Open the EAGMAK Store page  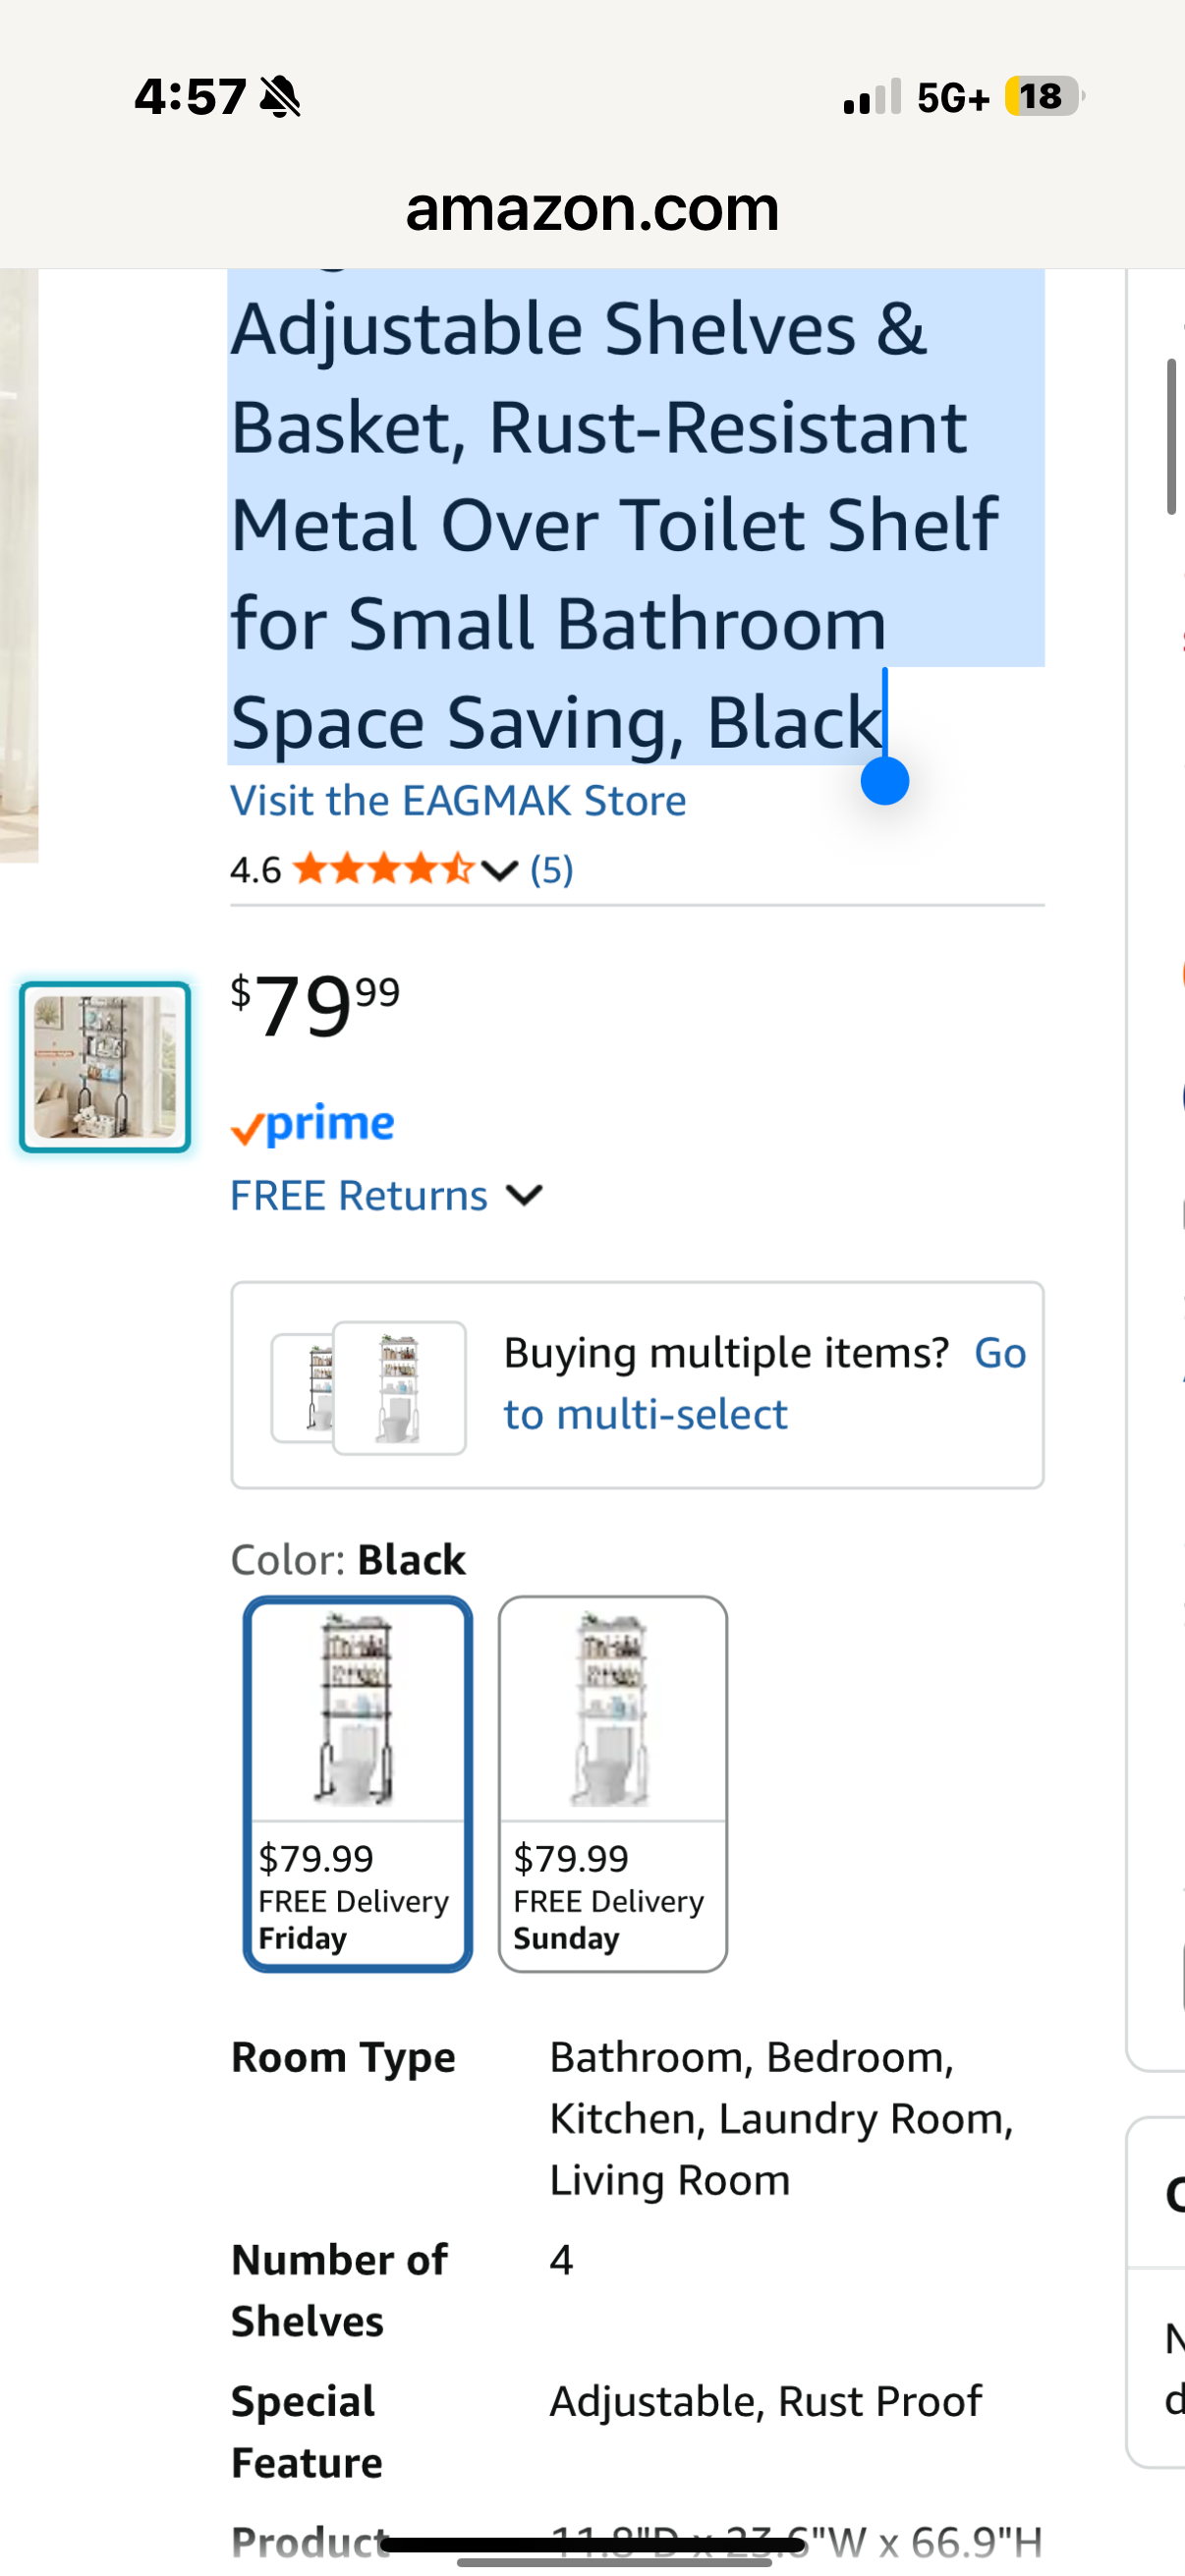coord(458,799)
